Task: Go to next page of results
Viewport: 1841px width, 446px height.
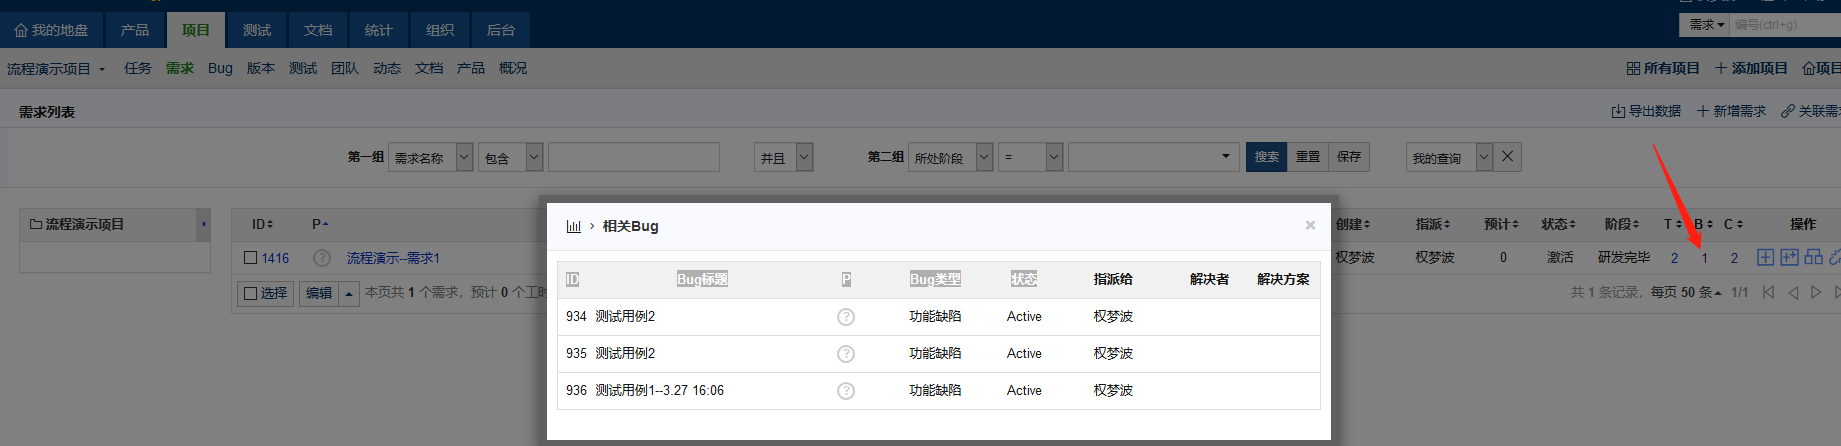Action: point(1816,292)
